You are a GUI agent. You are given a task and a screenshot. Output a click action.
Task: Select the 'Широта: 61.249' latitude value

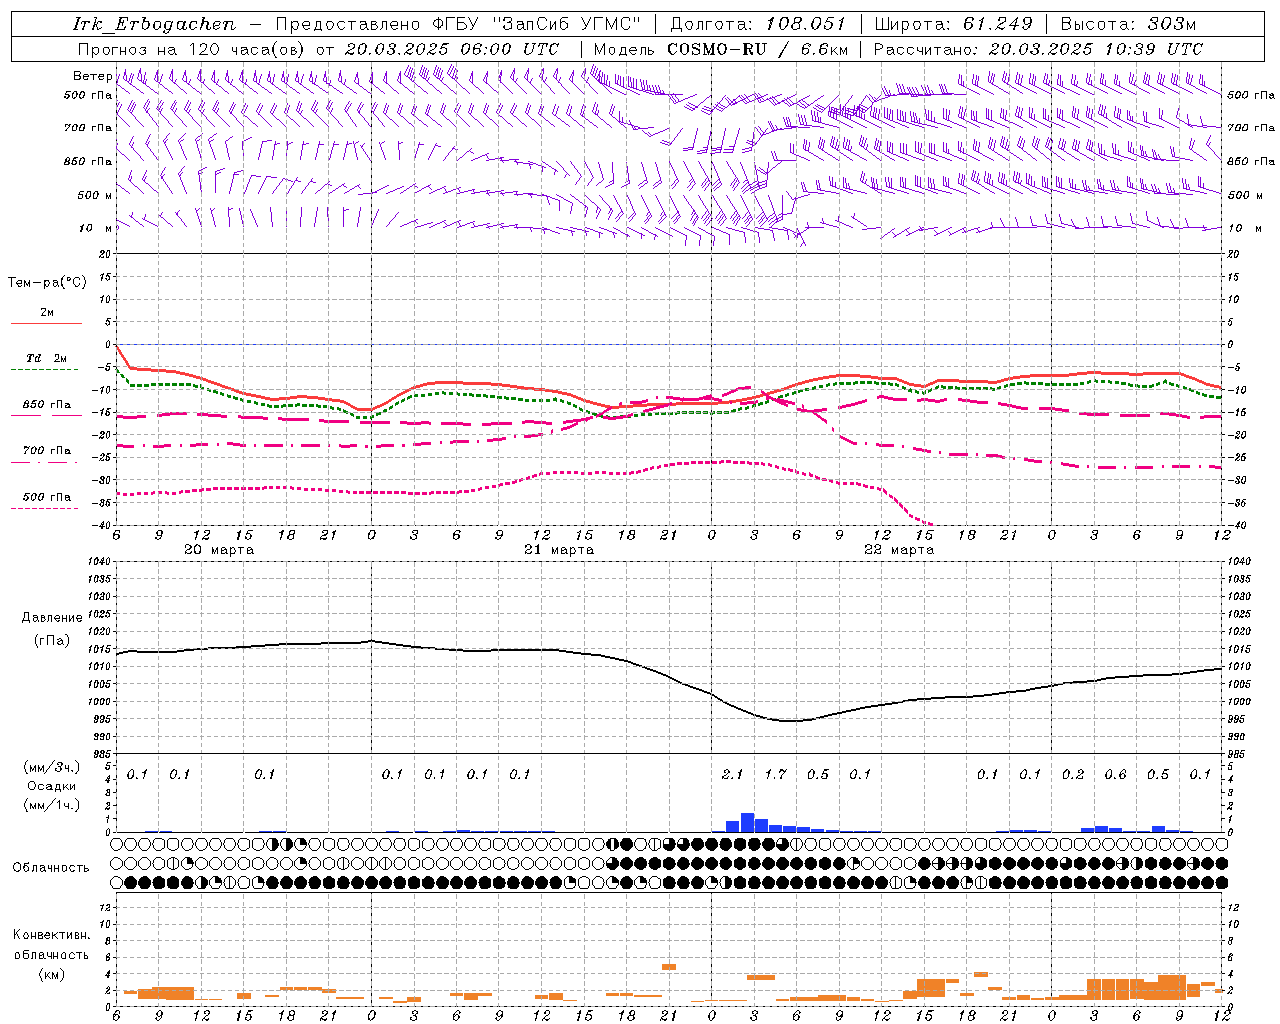(x=953, y=24)
